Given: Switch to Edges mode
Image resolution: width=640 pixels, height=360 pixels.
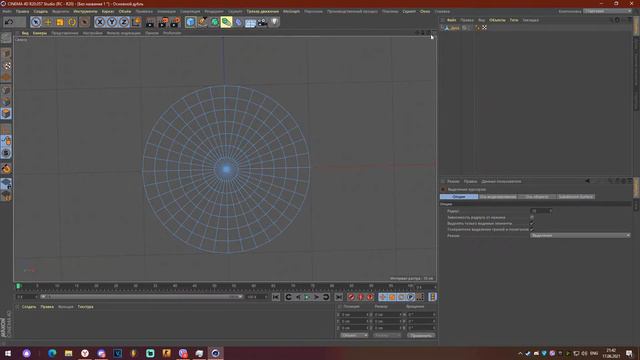Looking at the screenshot, I should (6, 102).
